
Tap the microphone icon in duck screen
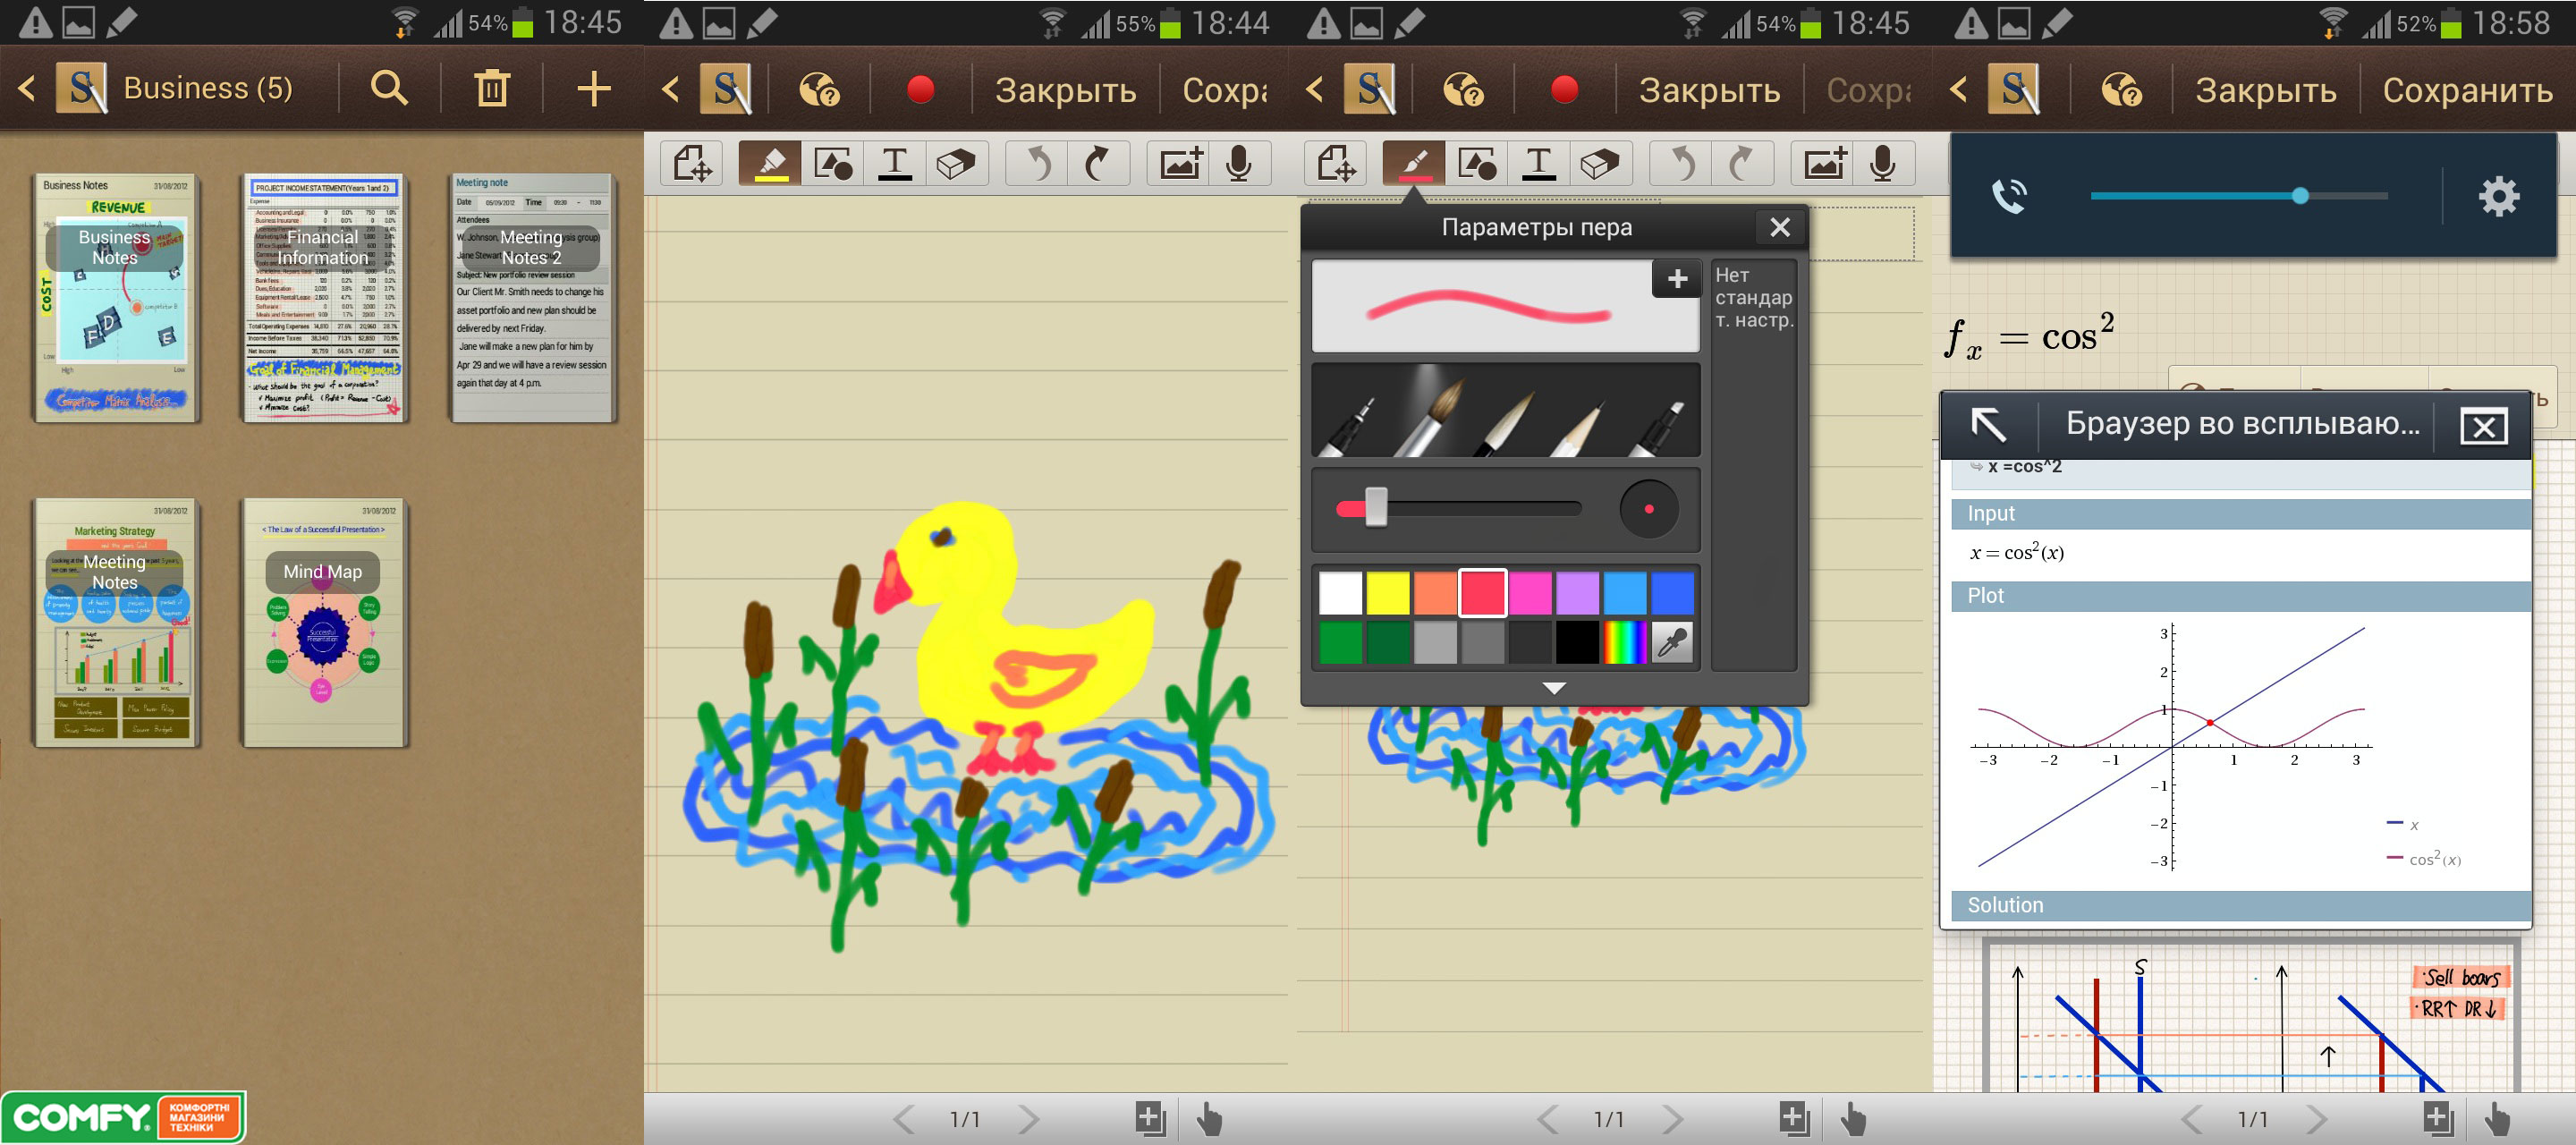click(x=1239, y=163)
